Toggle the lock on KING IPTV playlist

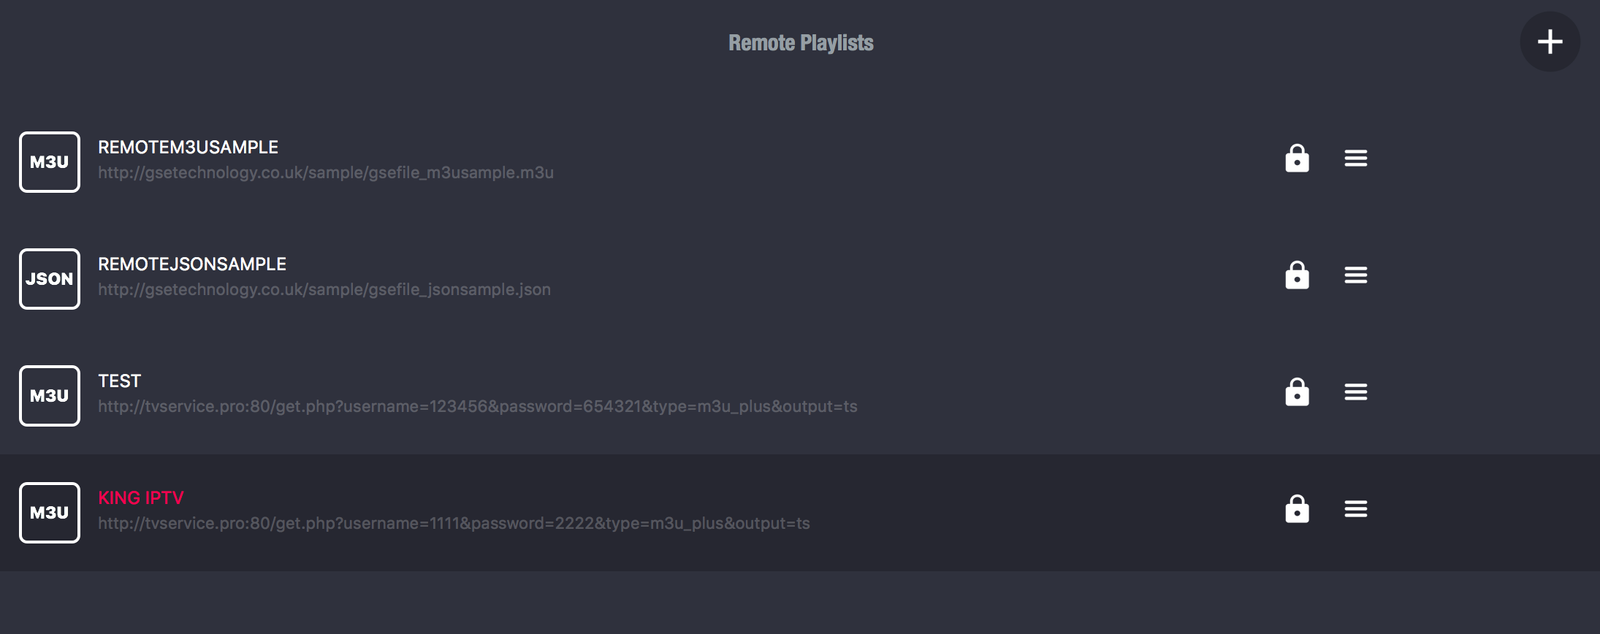[1297, 509]
